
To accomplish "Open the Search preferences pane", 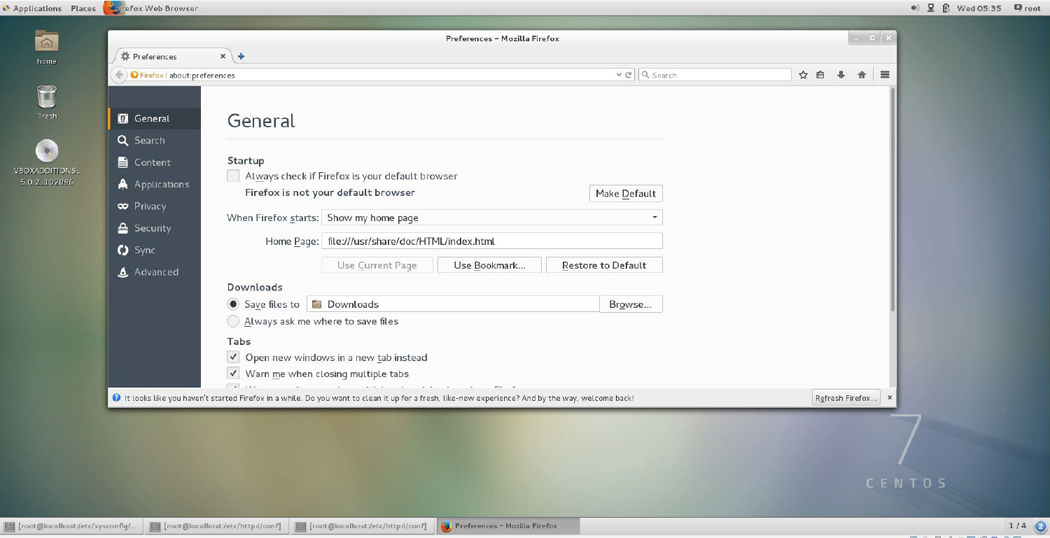I will (x=154, y=141).
